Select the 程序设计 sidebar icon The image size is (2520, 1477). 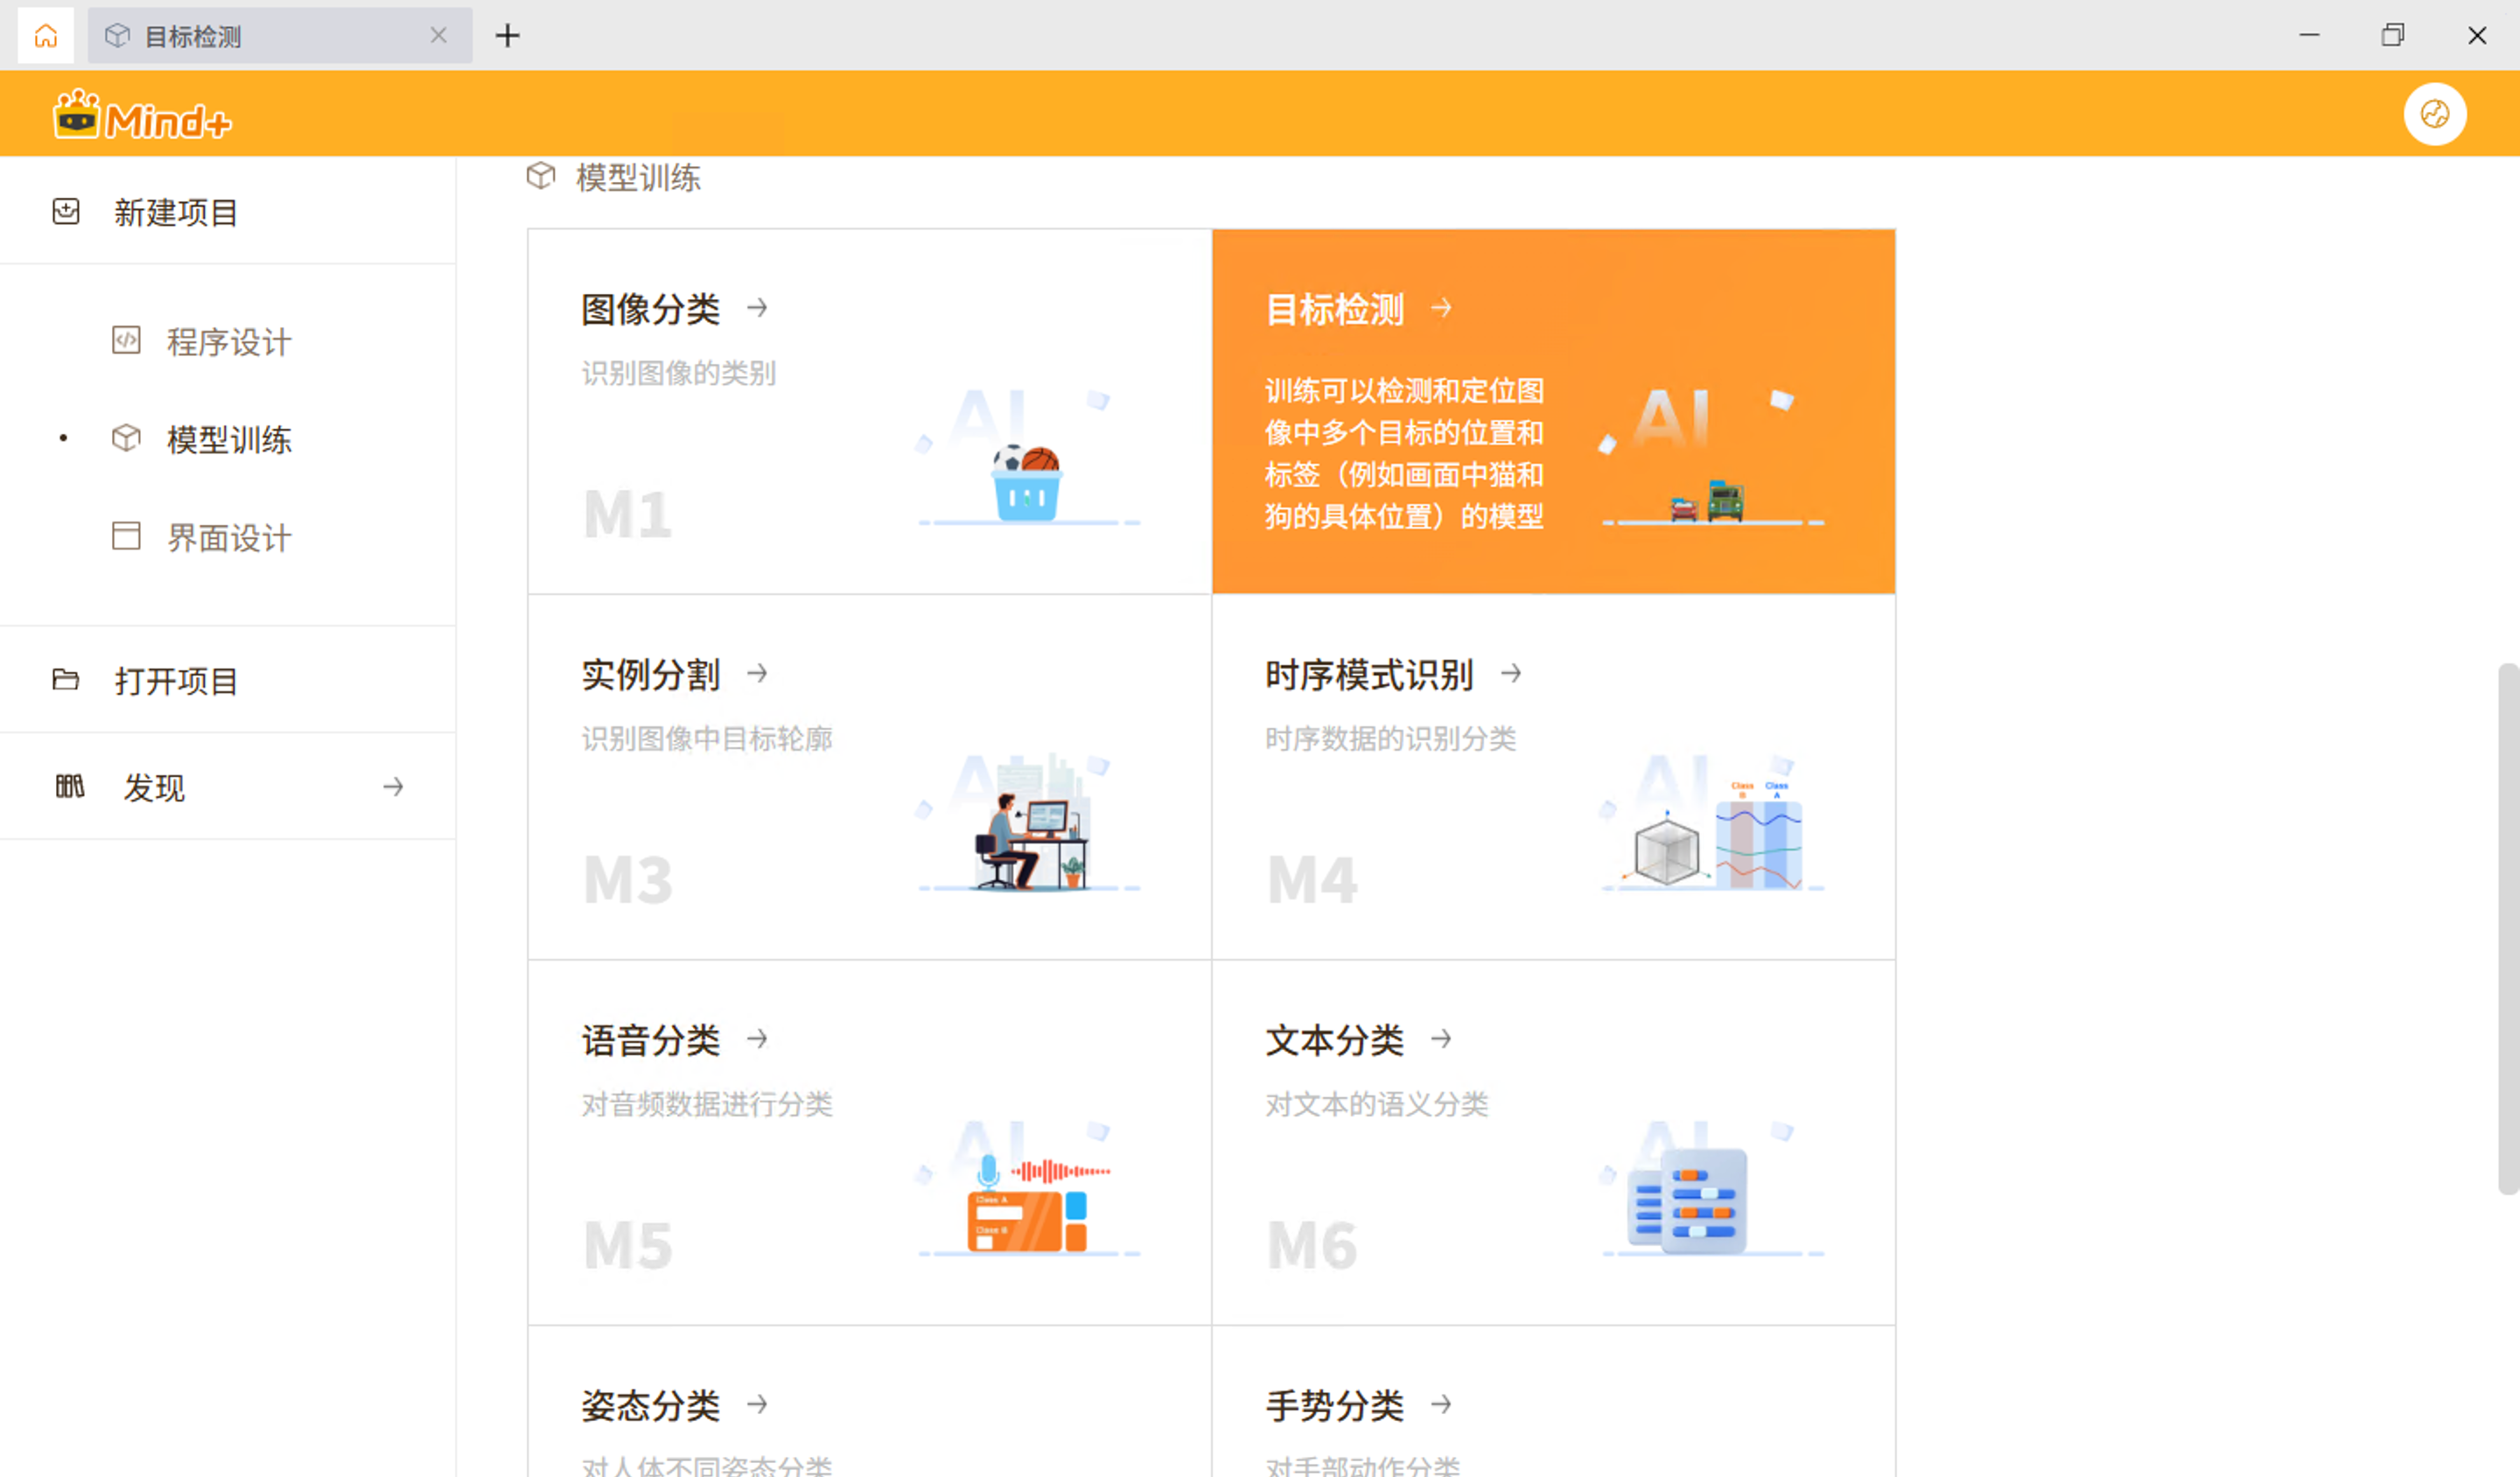[126, 340]
